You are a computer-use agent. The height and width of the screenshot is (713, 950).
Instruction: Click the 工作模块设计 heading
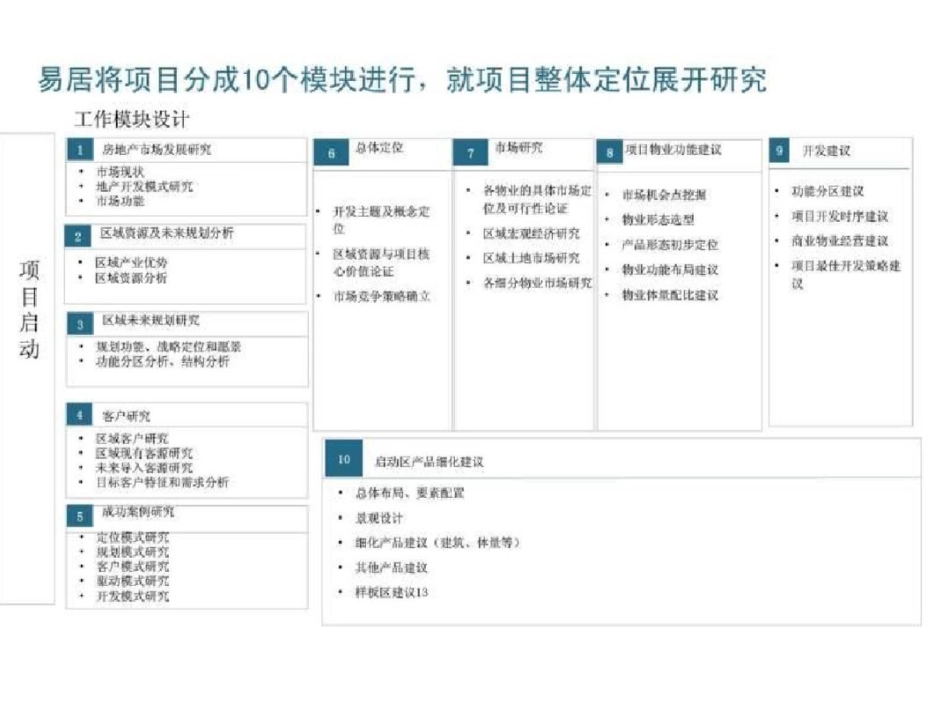(x=131, y=120)
